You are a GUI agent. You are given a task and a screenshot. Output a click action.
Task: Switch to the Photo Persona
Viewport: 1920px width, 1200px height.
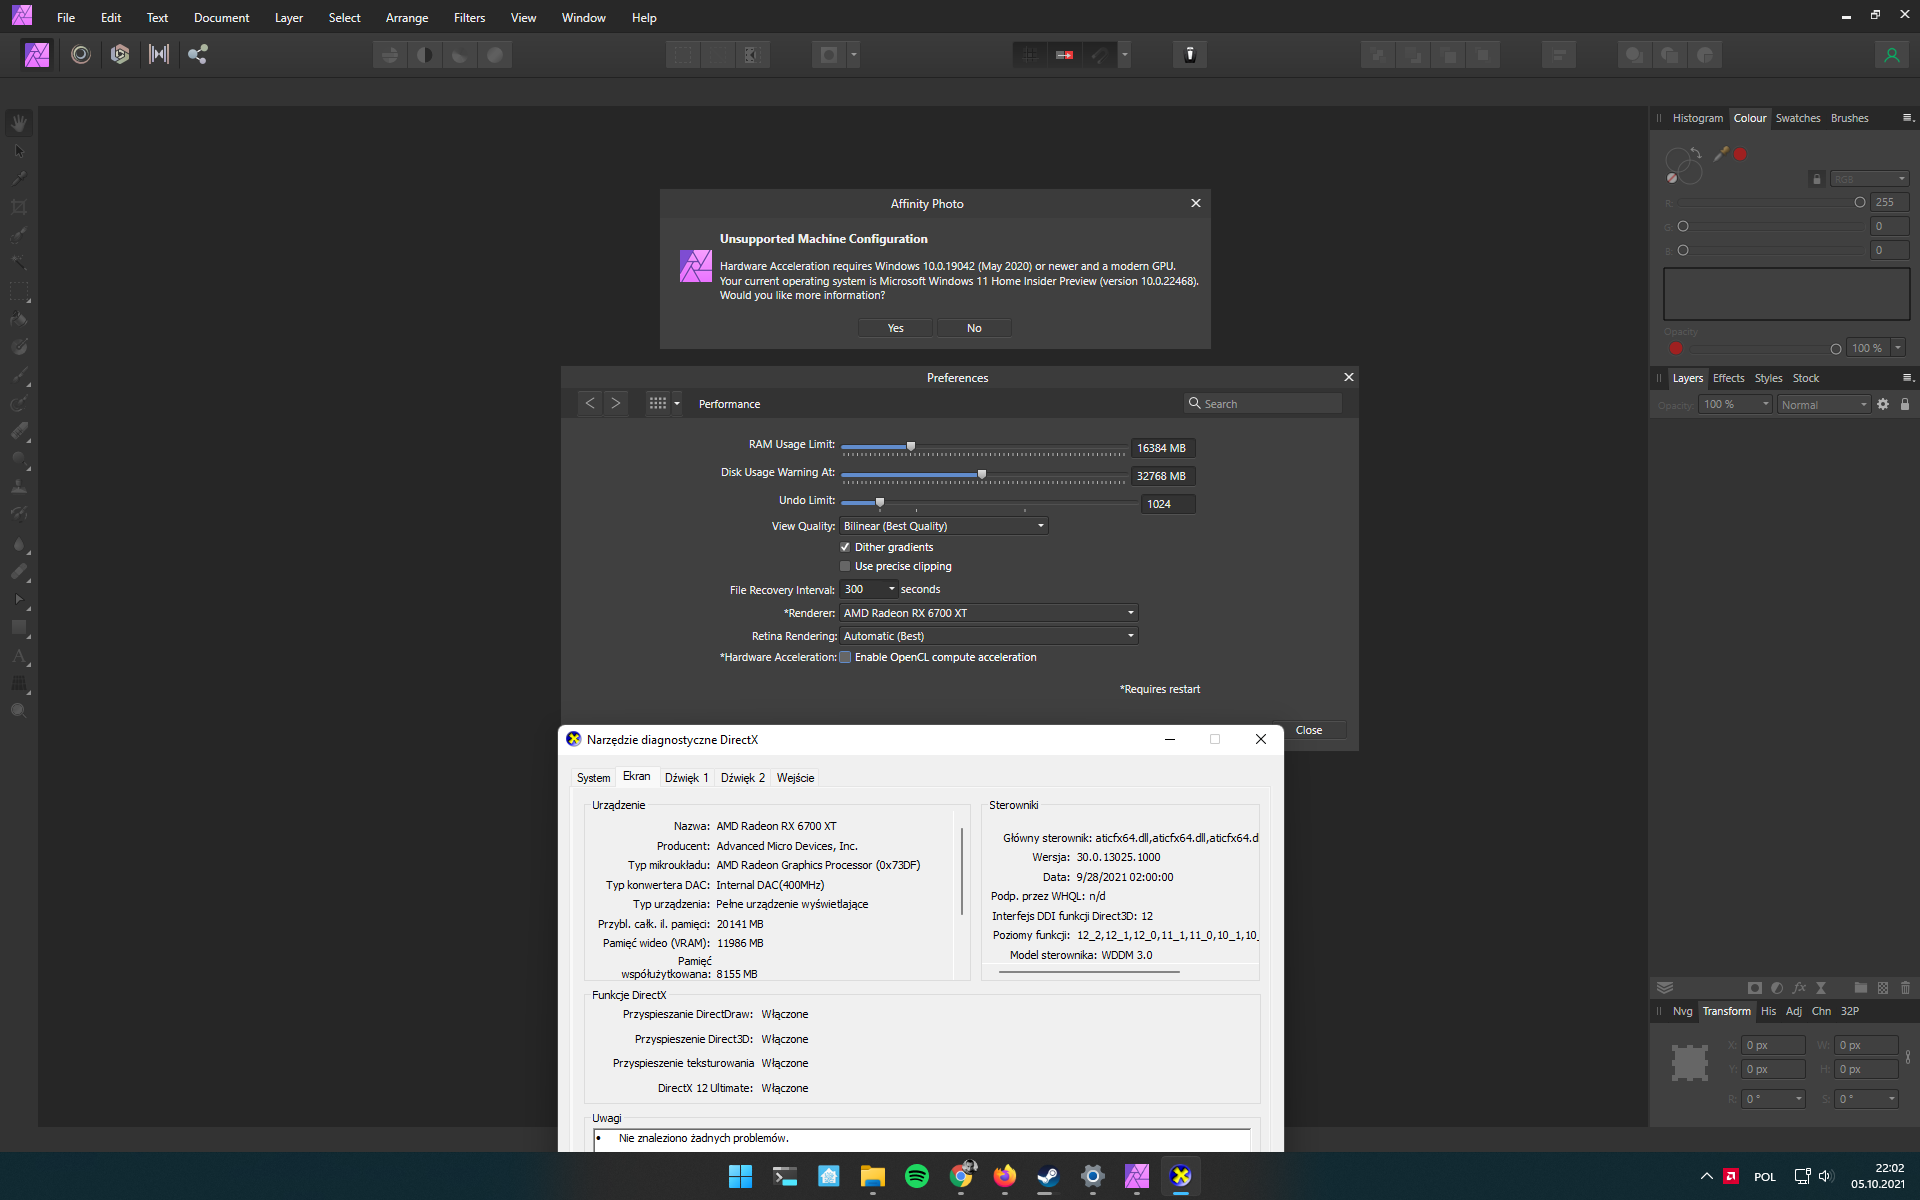pyautogui.click(x=37, y=54)
